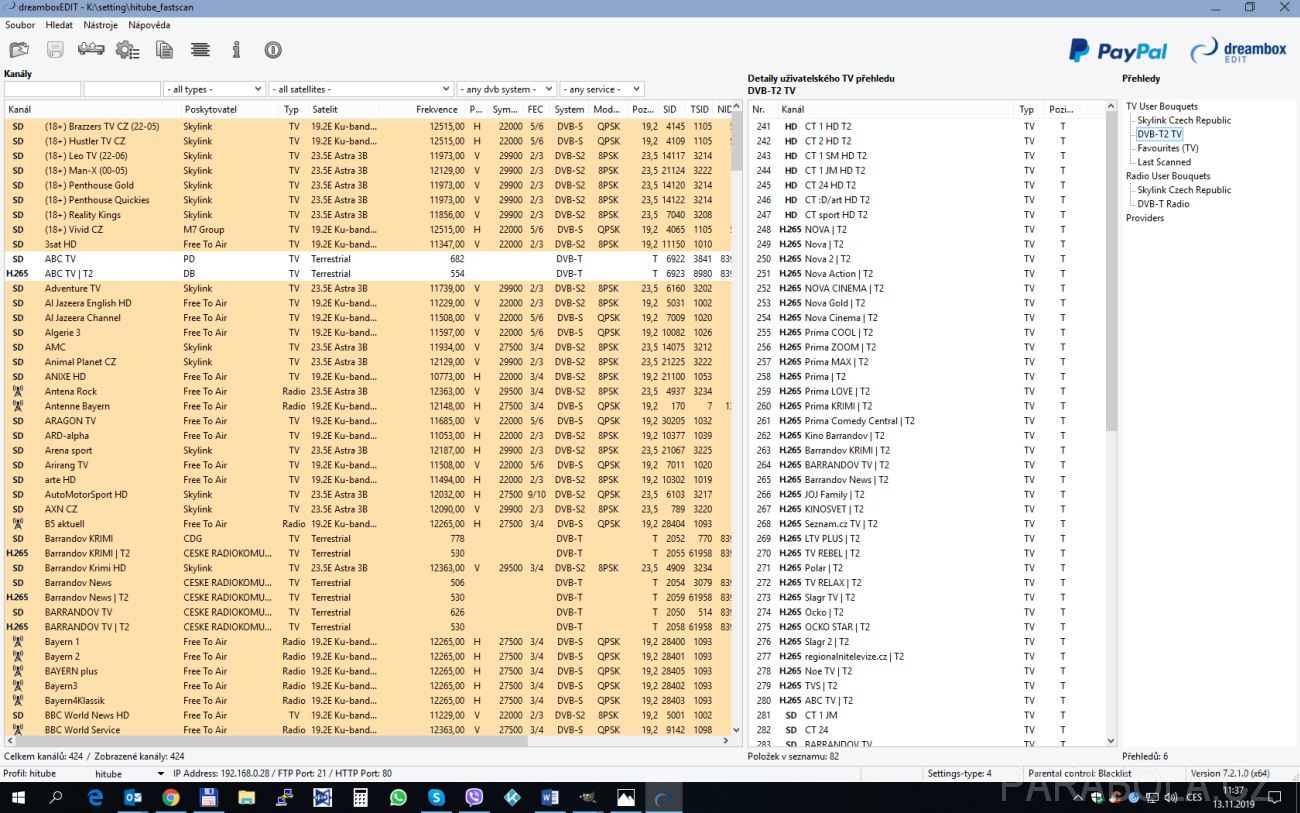
Task: Click the round power toolbar icon
Action: pyautogui.click(x=273, y=49)
